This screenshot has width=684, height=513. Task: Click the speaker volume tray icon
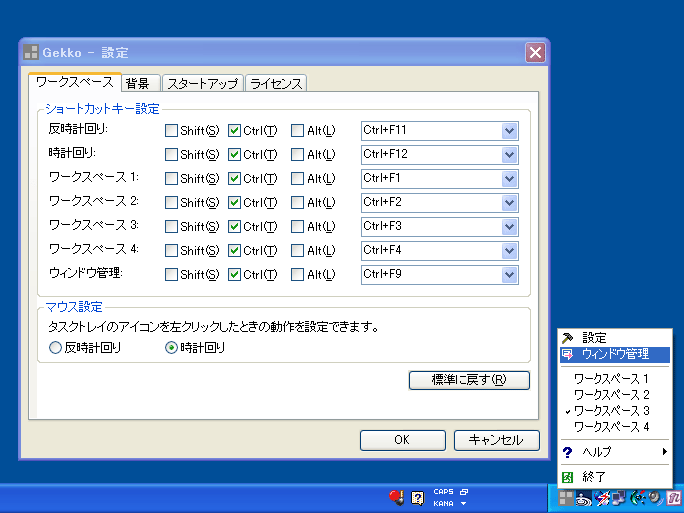[656, 498]
